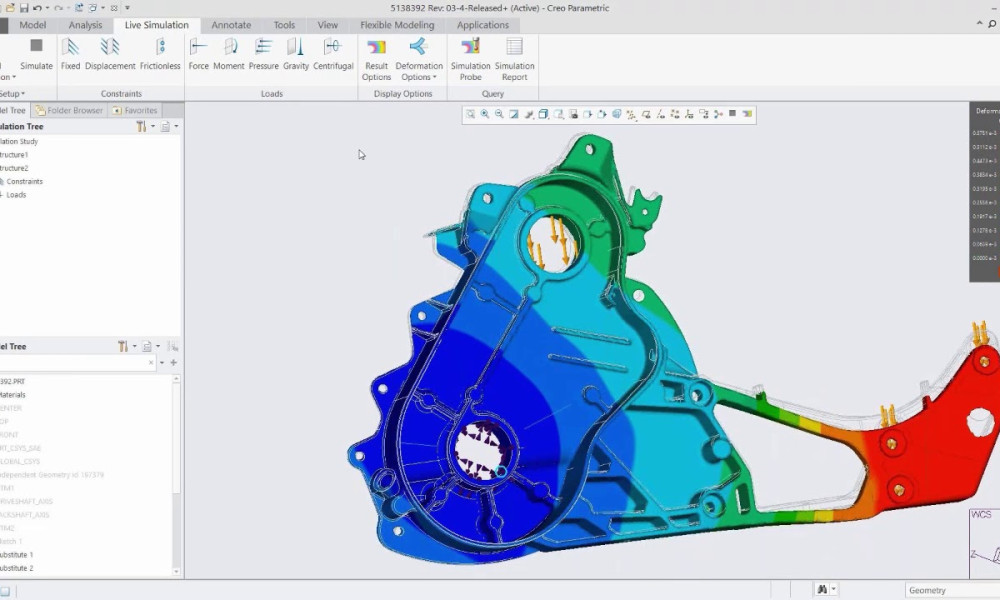This screenshot has width=1000, height=600.
Task: Select the Constraints node in Simulation Tree
Action: [24, 182]
